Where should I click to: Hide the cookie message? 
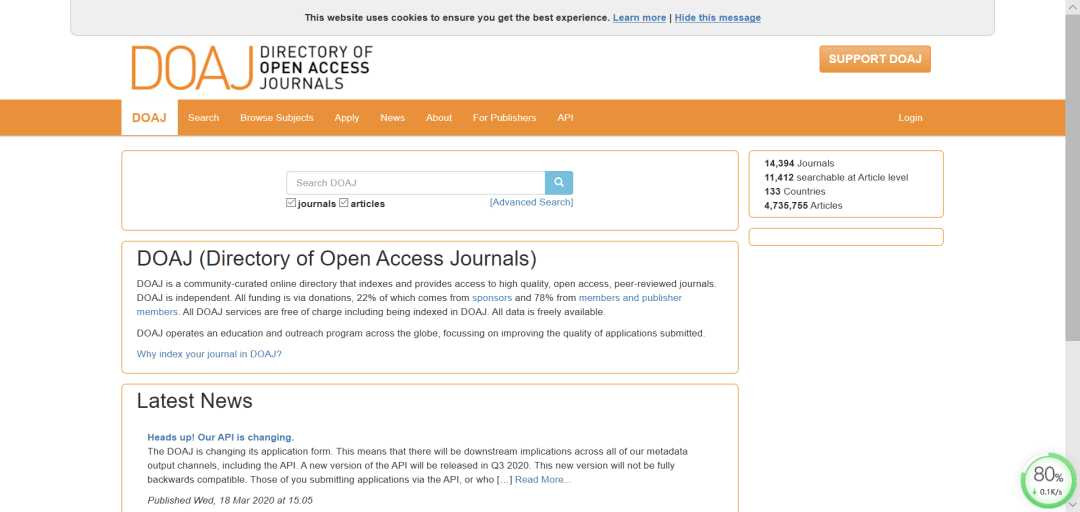pos(718,18)
